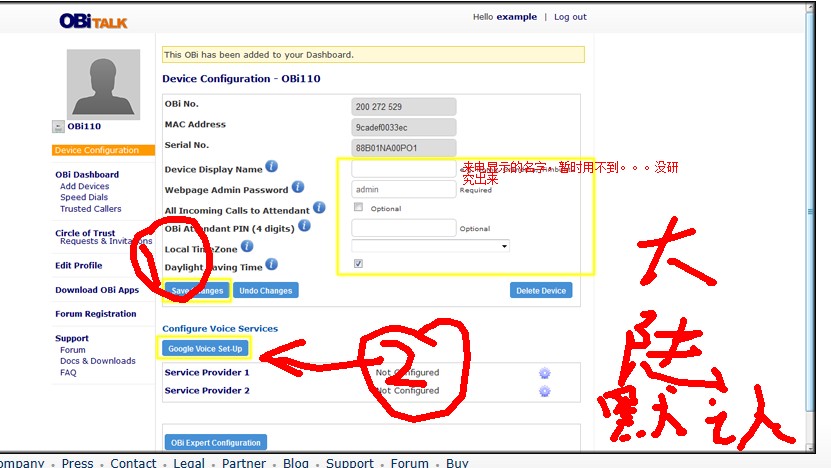Click the OBiTALK logo

[93, 21]
